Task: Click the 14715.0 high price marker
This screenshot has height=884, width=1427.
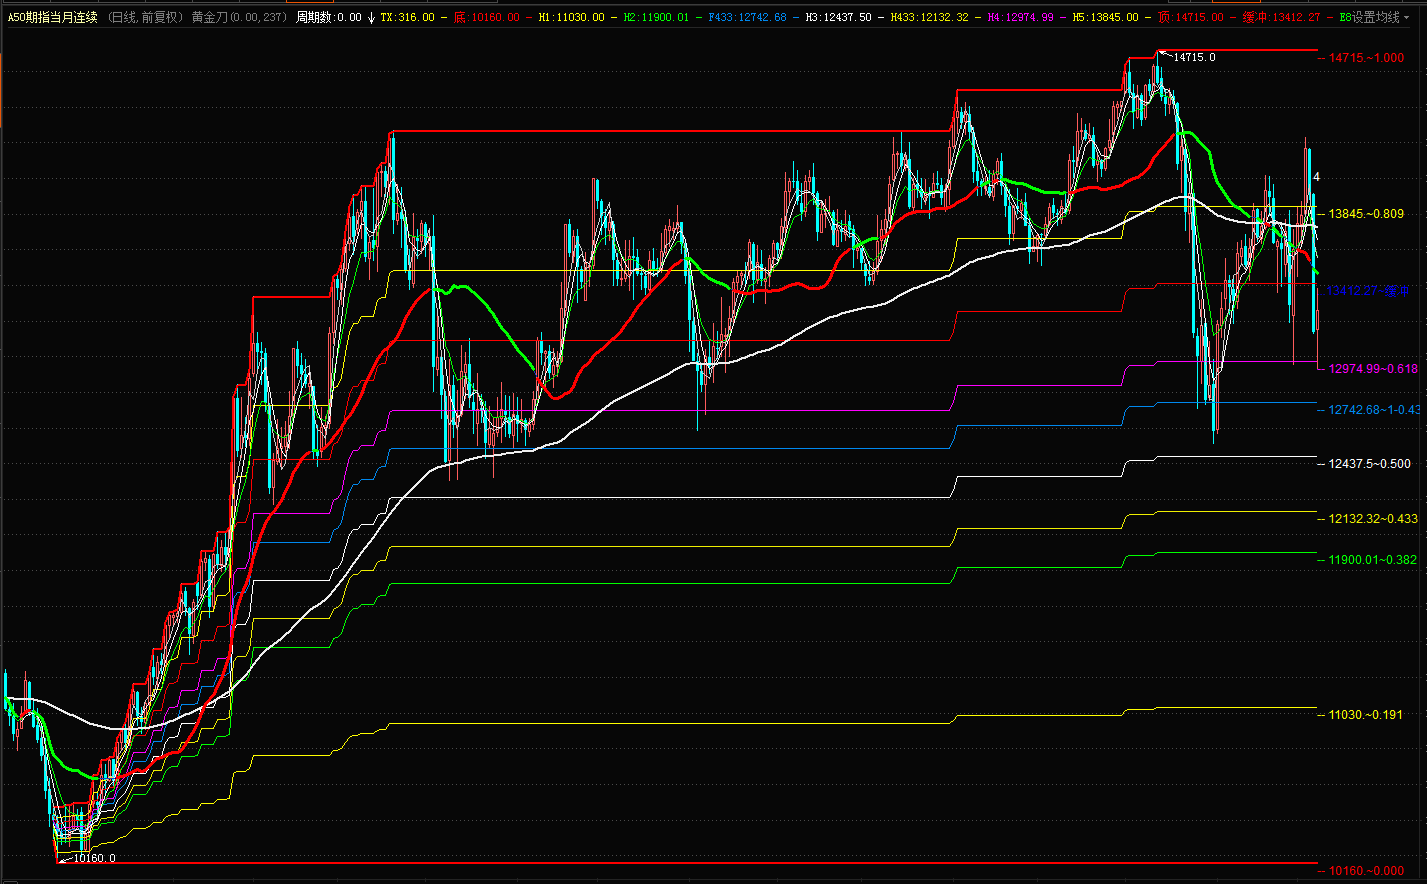Action: [x=1194, y=57]
